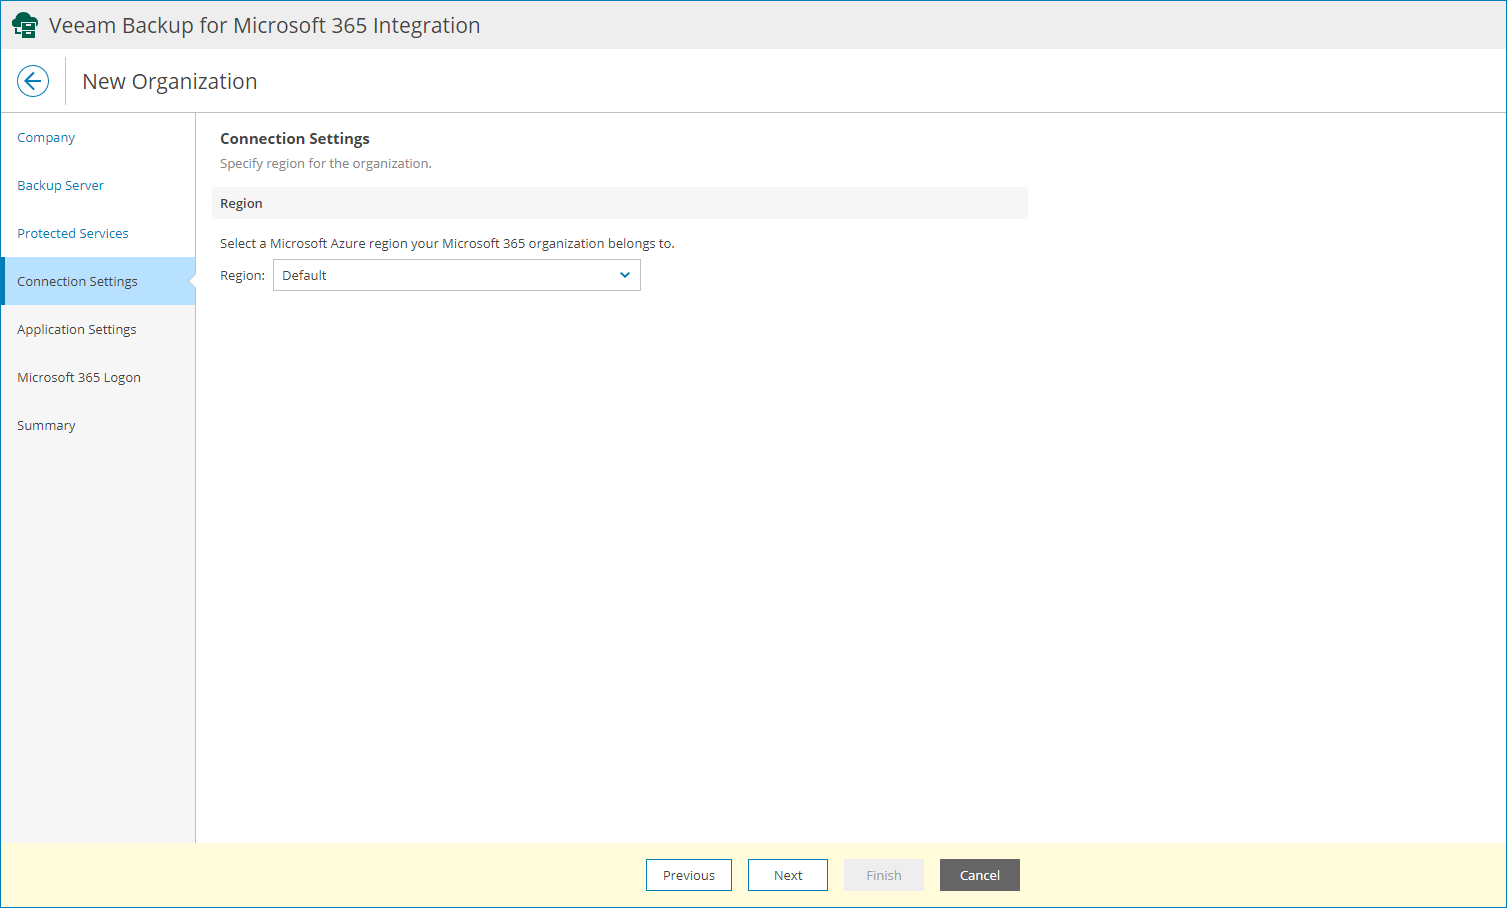
Task: Cancel the New Organization wizard
Action: click(x=980, y=875)
